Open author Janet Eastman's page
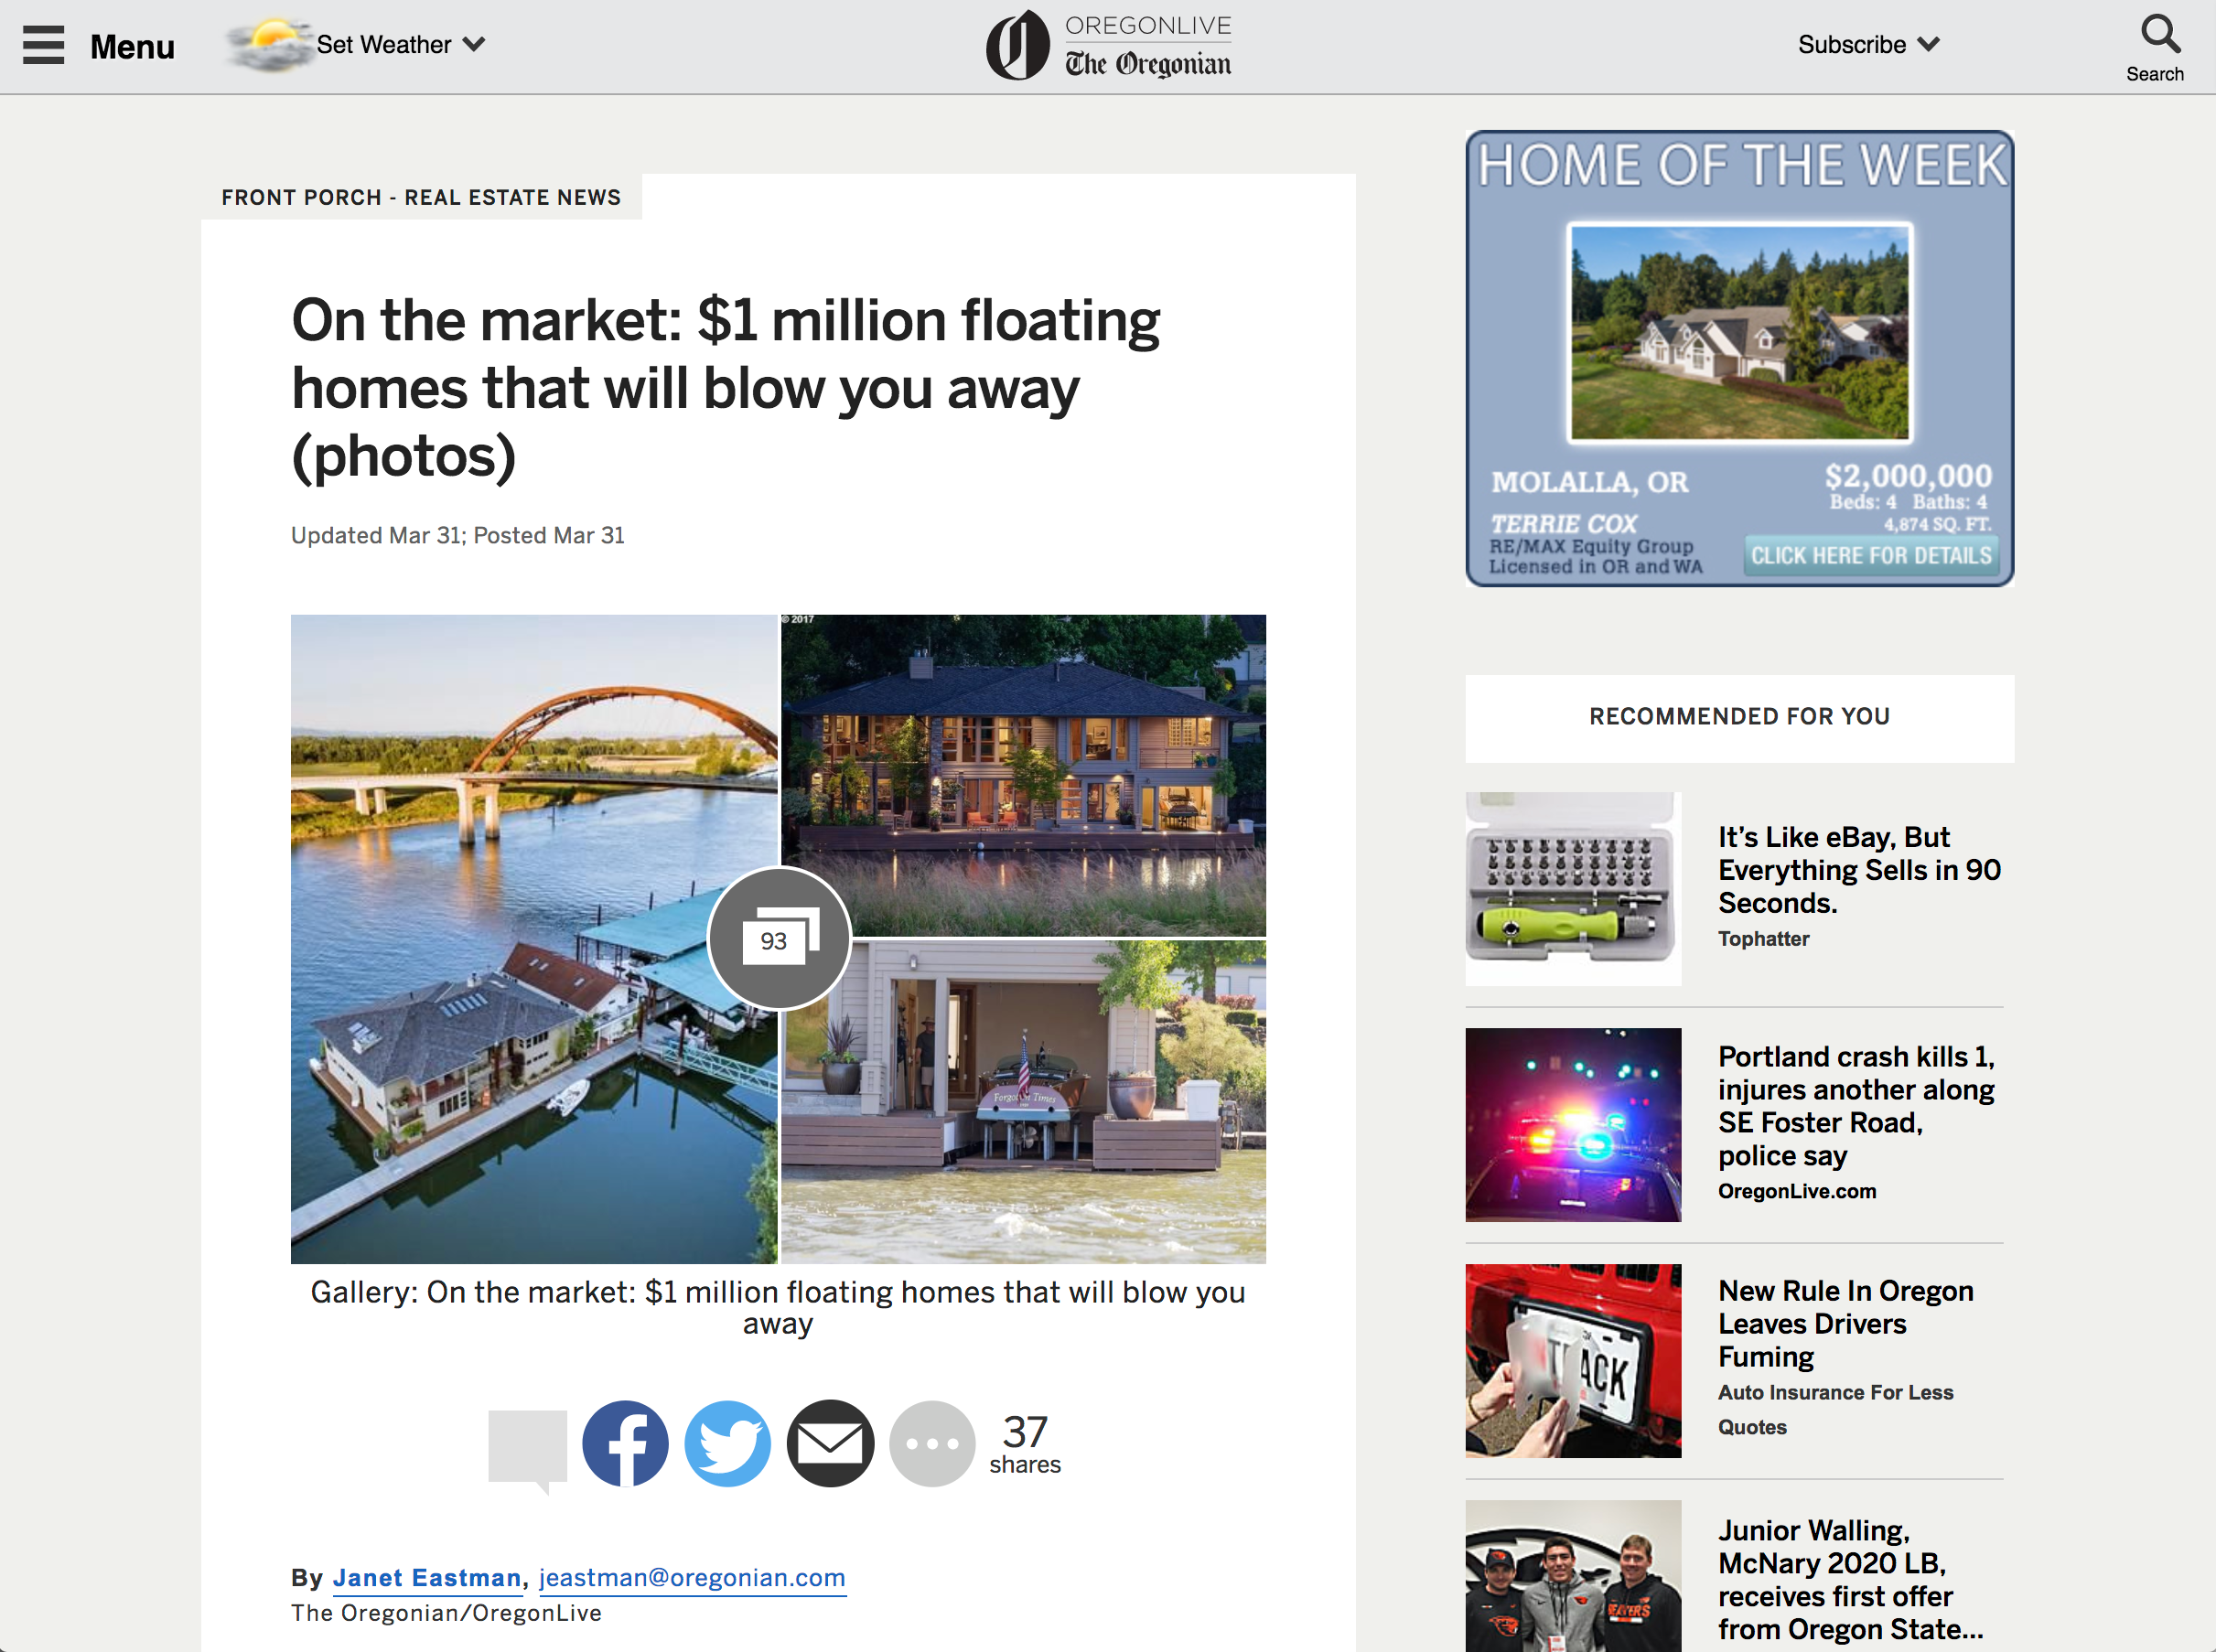This screenshot has height=1652, width=2216. click(427, 1577)
